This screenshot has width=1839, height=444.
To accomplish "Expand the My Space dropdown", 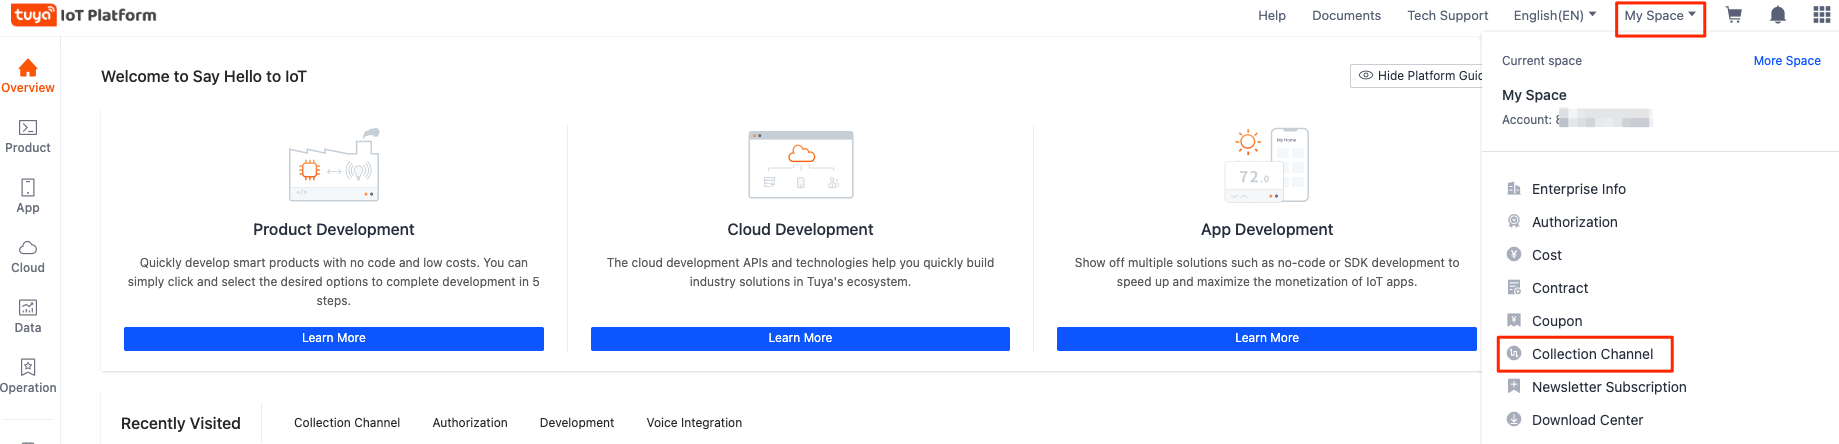I will 1660,15.
